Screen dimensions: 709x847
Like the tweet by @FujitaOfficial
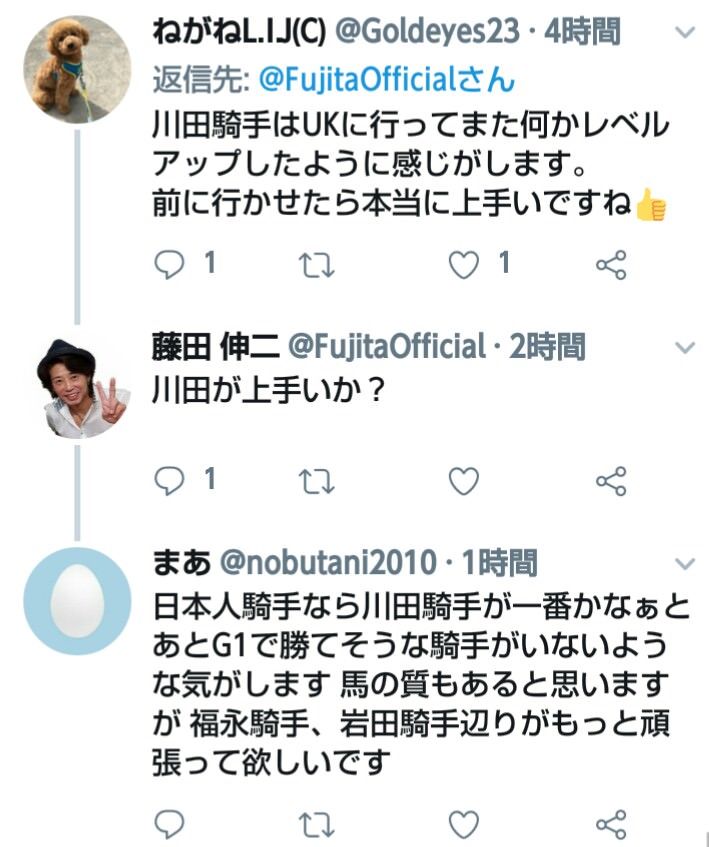click(x=463, y=481)
